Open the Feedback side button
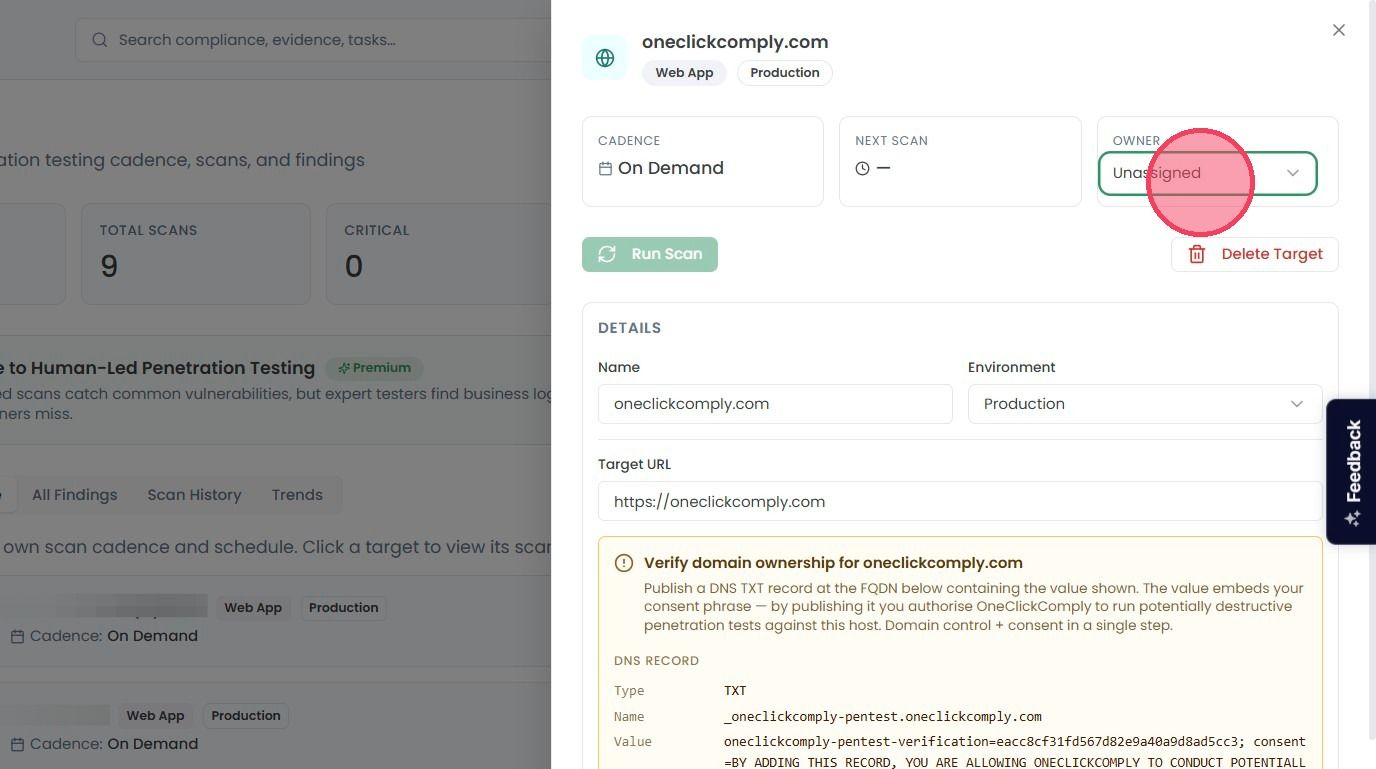1376x769 pixels. click(x=1351, y=471)
